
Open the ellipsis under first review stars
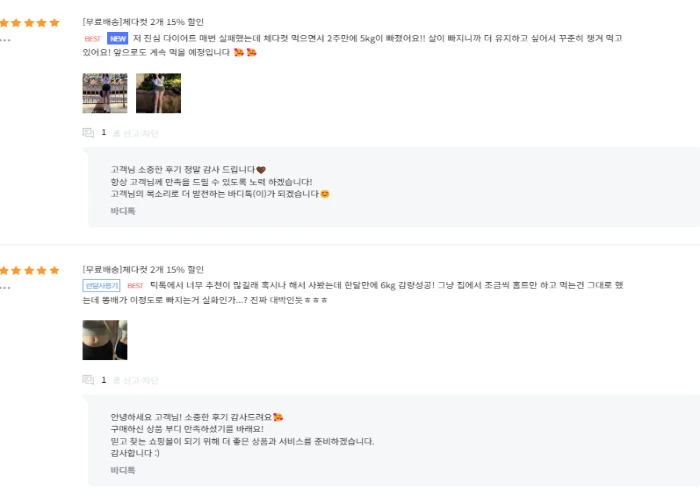[x=5, y=40]
